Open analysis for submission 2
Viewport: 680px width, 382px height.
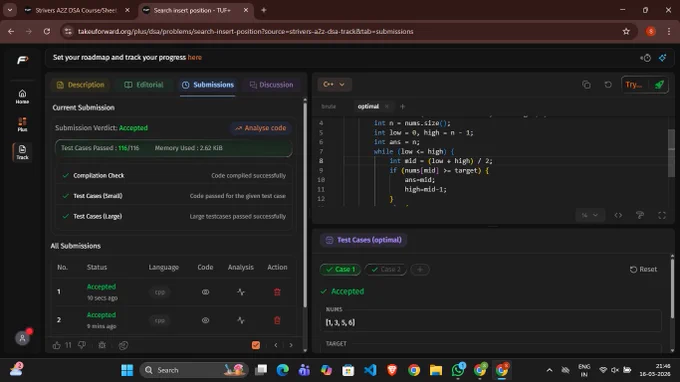(241, 320)
